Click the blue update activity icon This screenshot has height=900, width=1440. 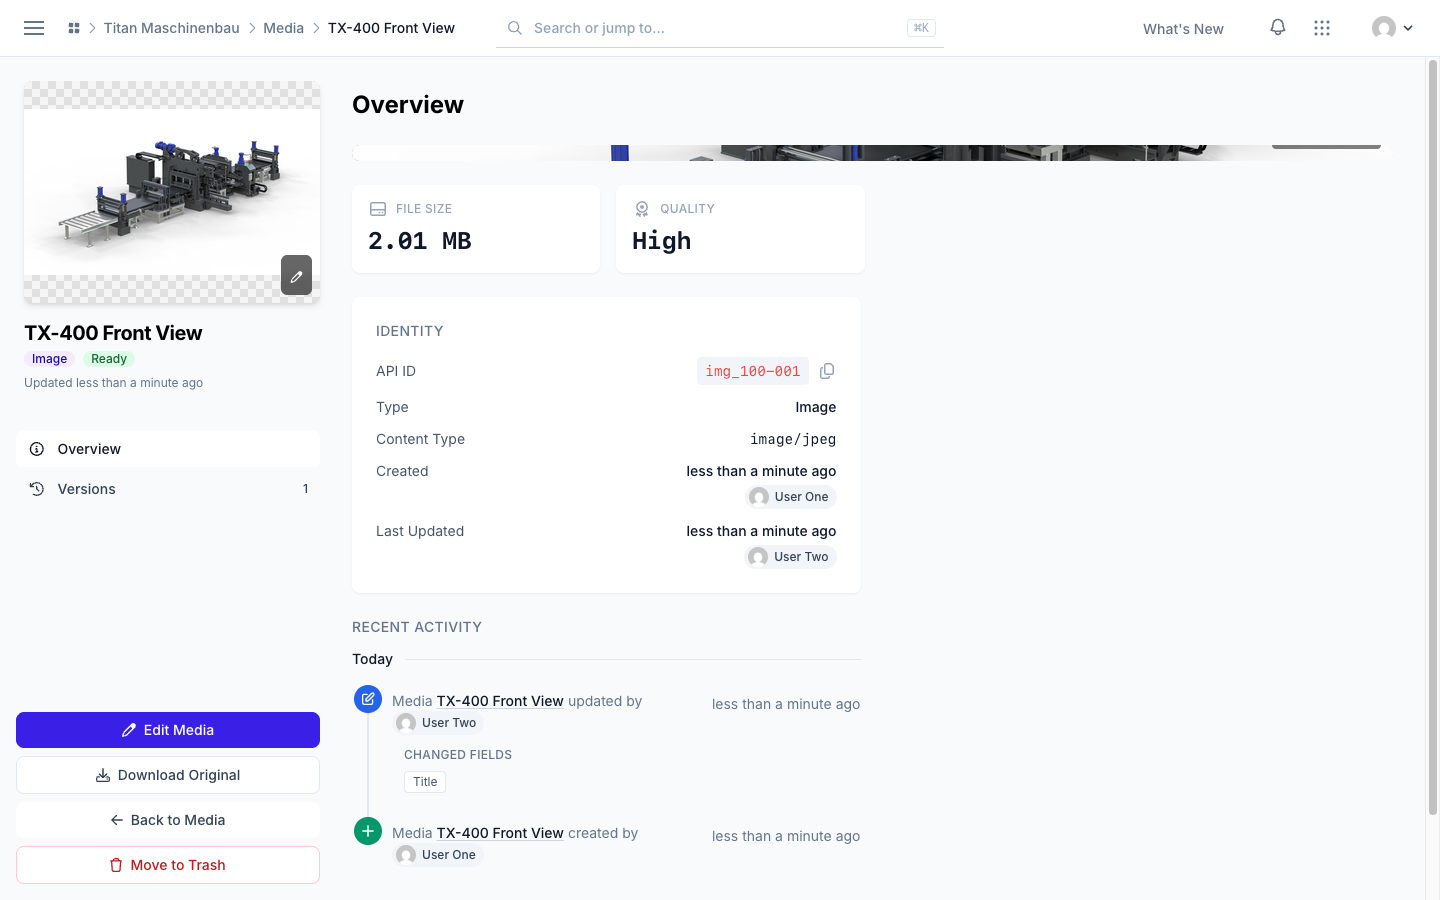click(368, 699)
